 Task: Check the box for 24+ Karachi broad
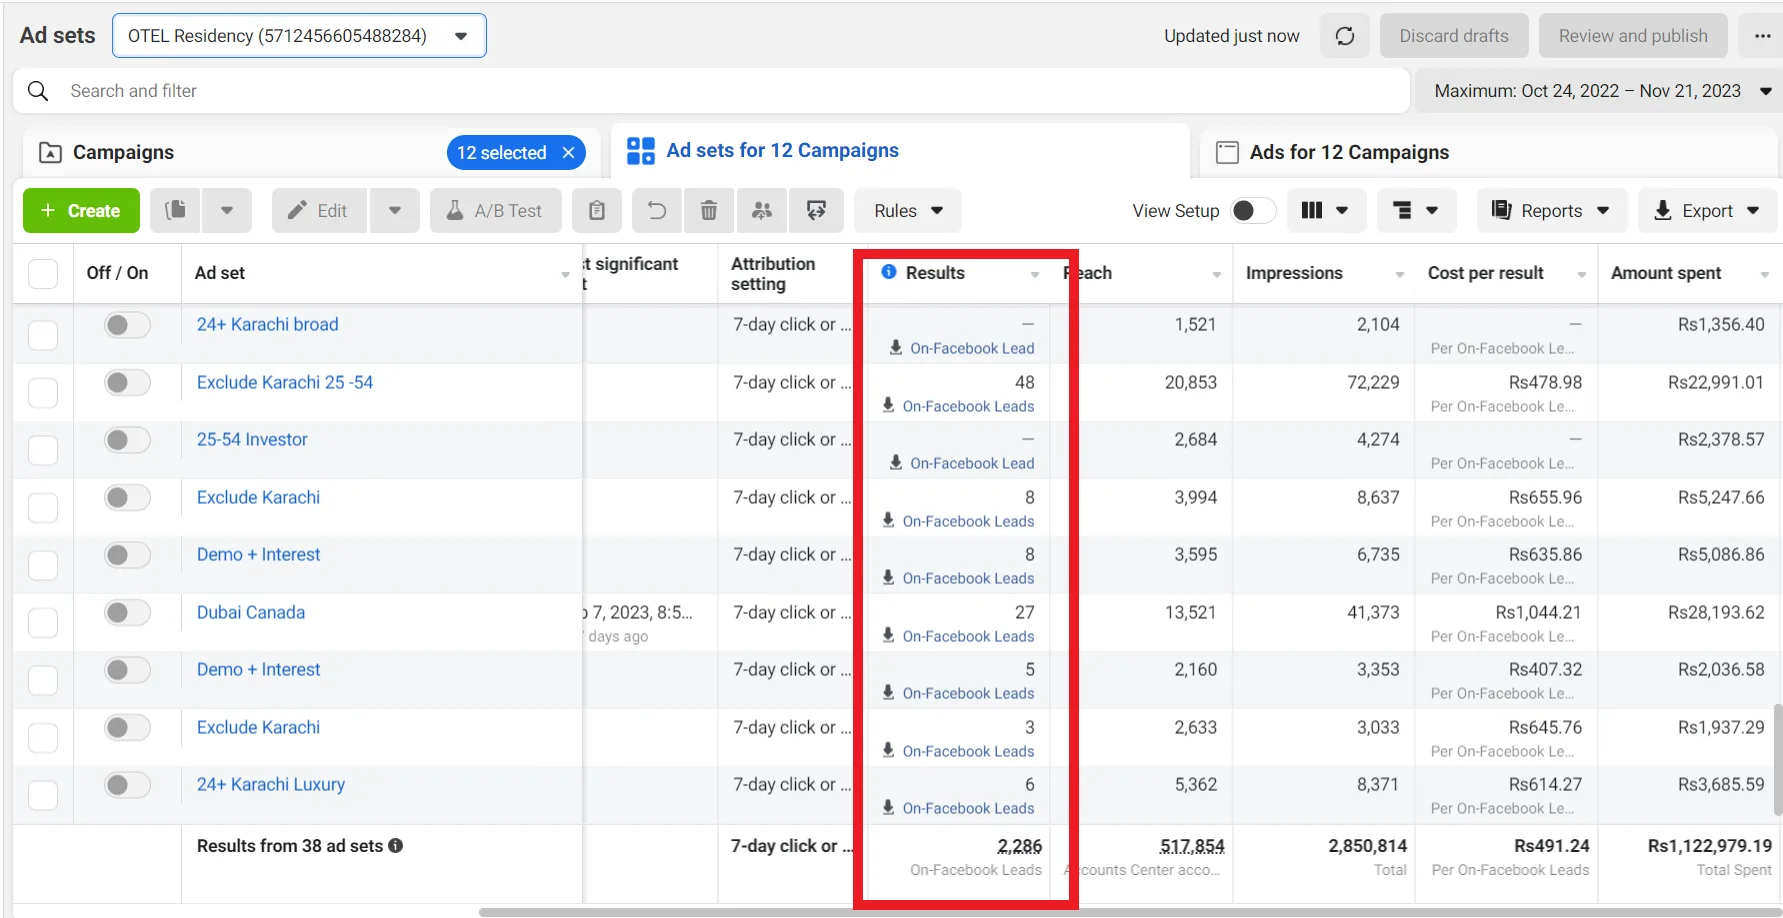43,334
